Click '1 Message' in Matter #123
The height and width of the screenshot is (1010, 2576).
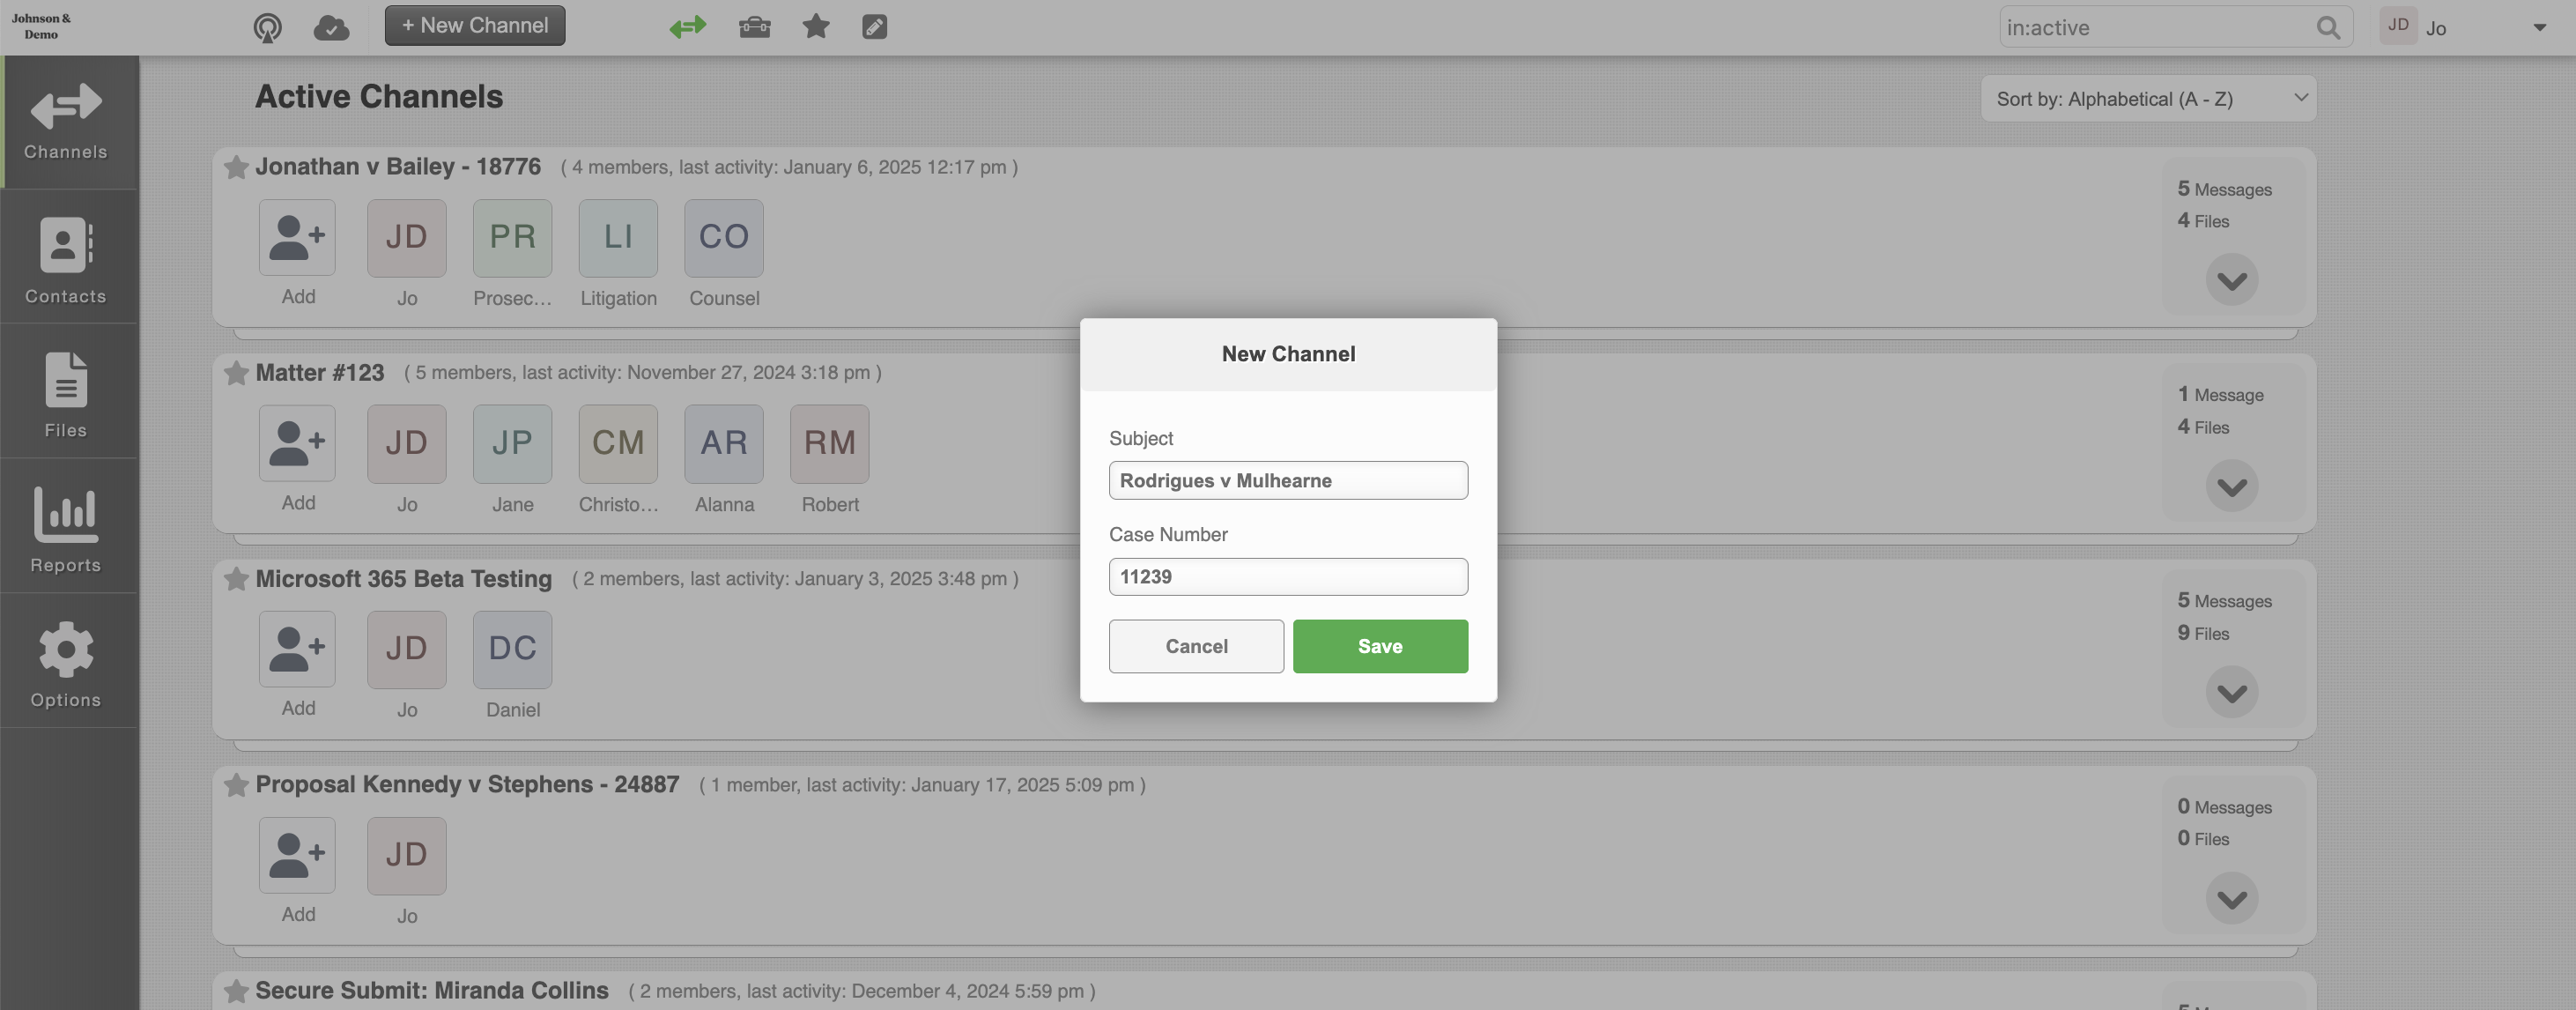[x=2220, y=395]
